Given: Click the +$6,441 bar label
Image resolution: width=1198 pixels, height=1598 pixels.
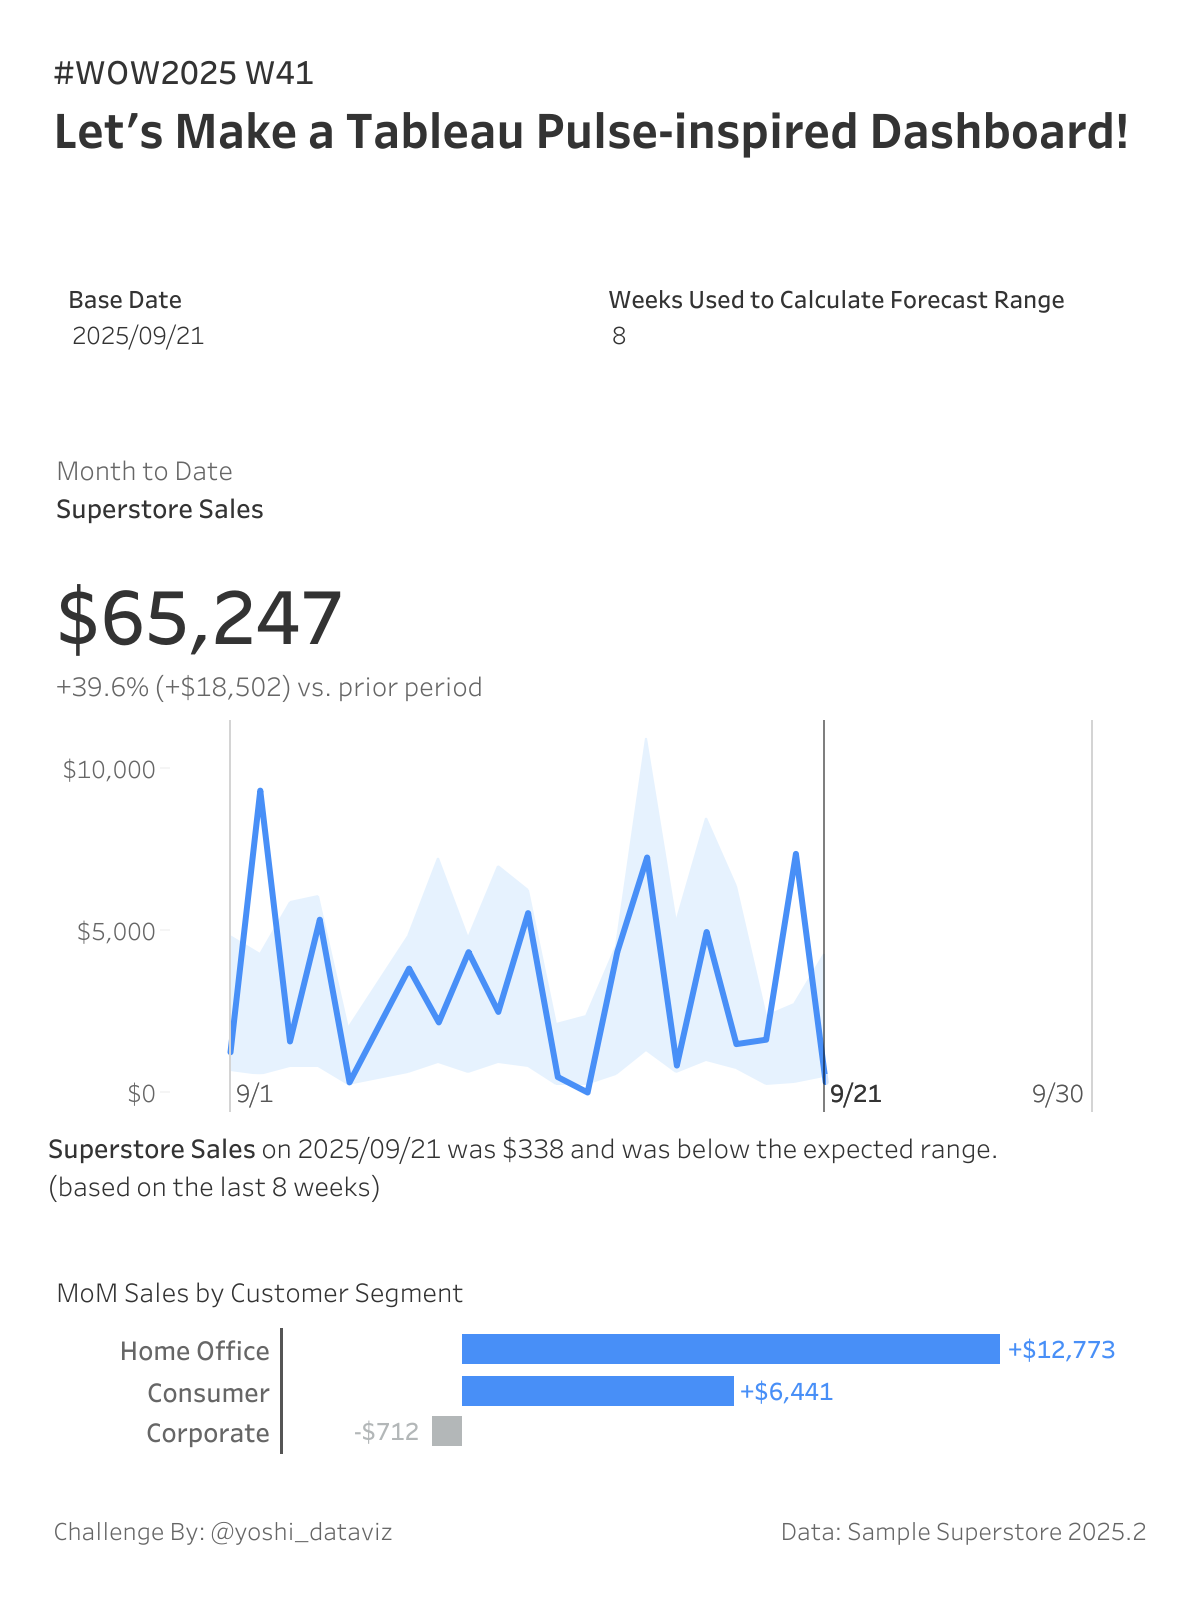Looking at the screenshot, I should coord(786,1392).
